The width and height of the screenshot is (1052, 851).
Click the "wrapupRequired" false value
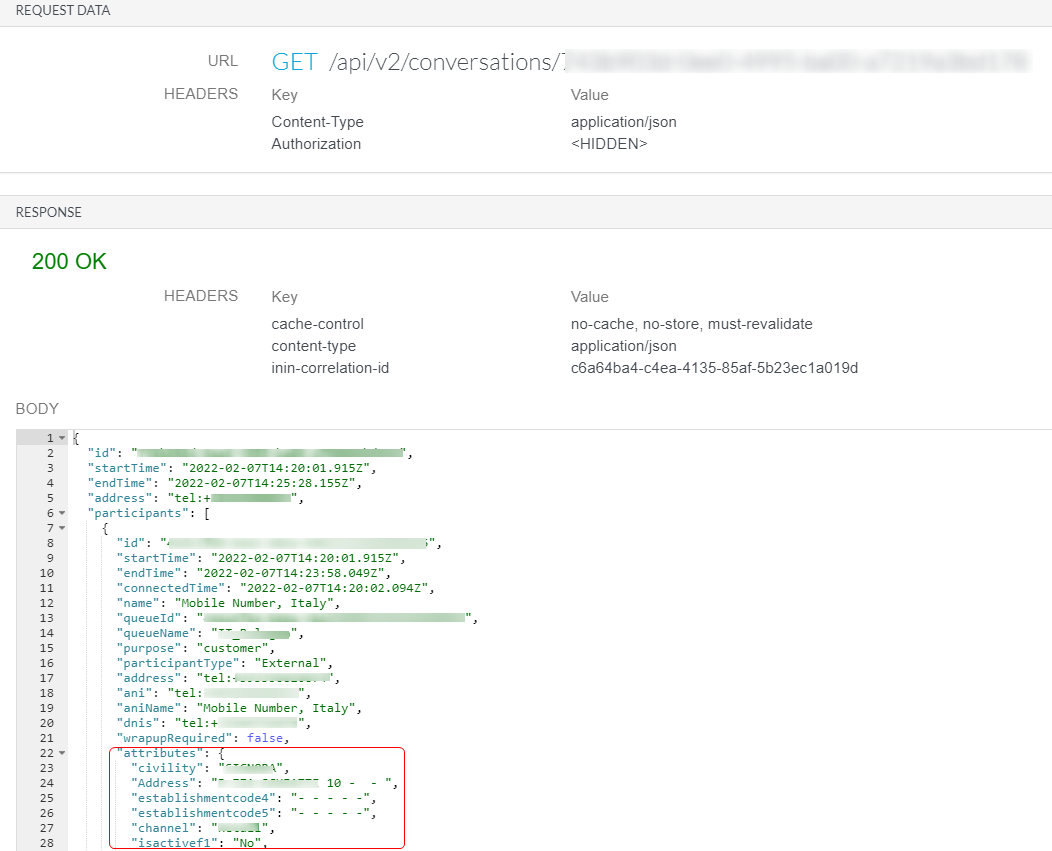[266, 738]
